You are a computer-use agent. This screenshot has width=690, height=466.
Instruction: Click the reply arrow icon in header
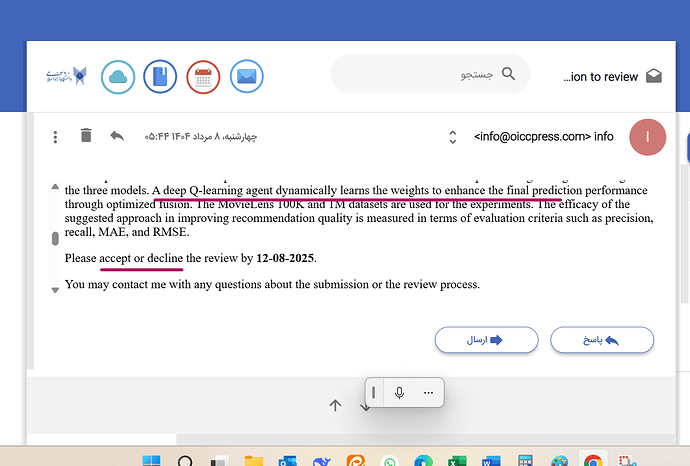[x=117, y=136]
